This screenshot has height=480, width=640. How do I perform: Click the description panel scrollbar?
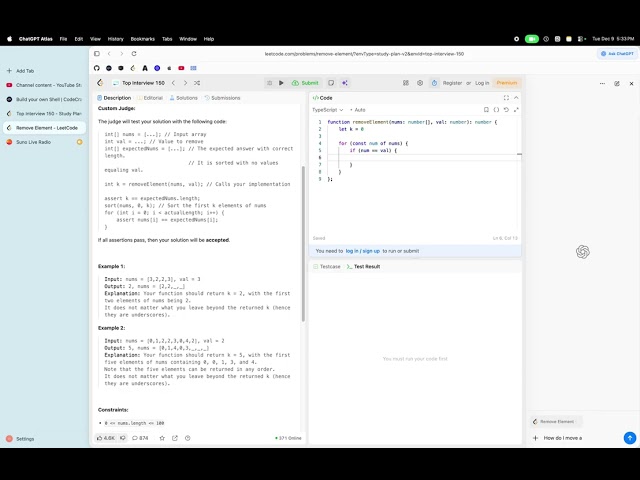[303, 244]
